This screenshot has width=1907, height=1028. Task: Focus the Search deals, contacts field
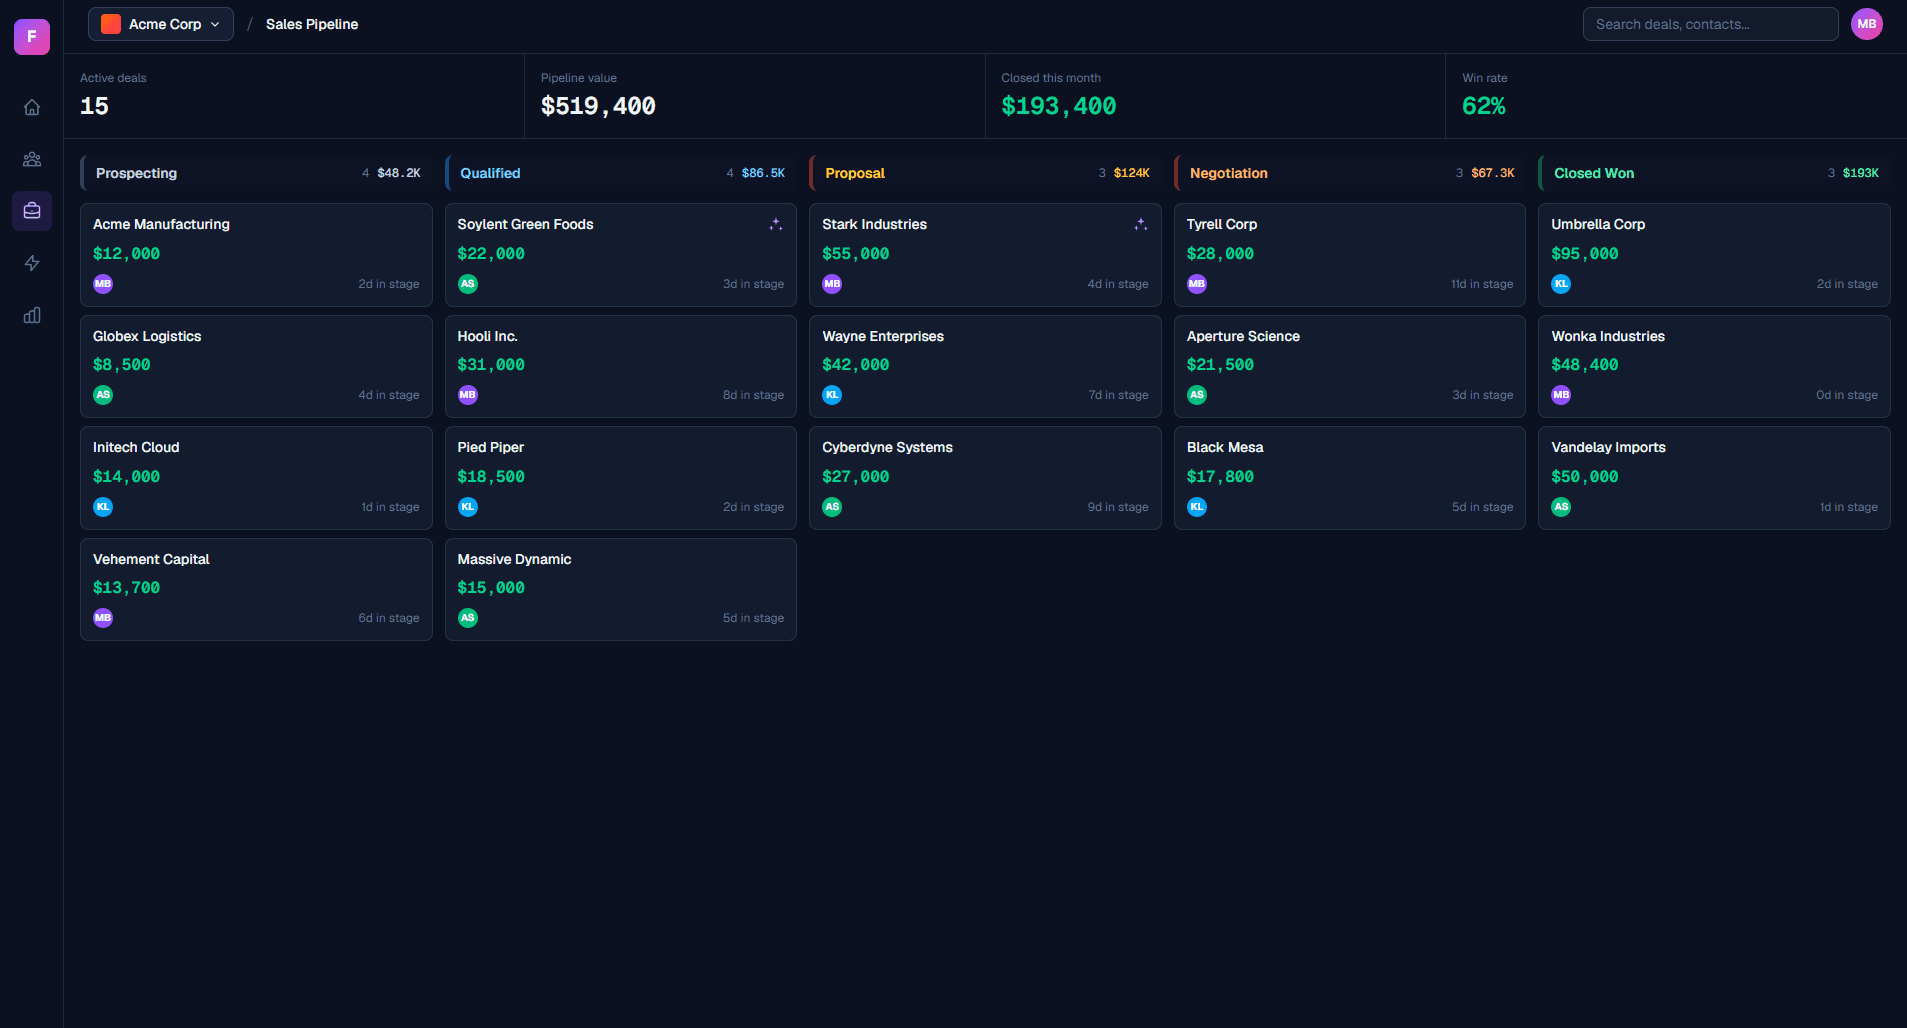coord(1710,24)
